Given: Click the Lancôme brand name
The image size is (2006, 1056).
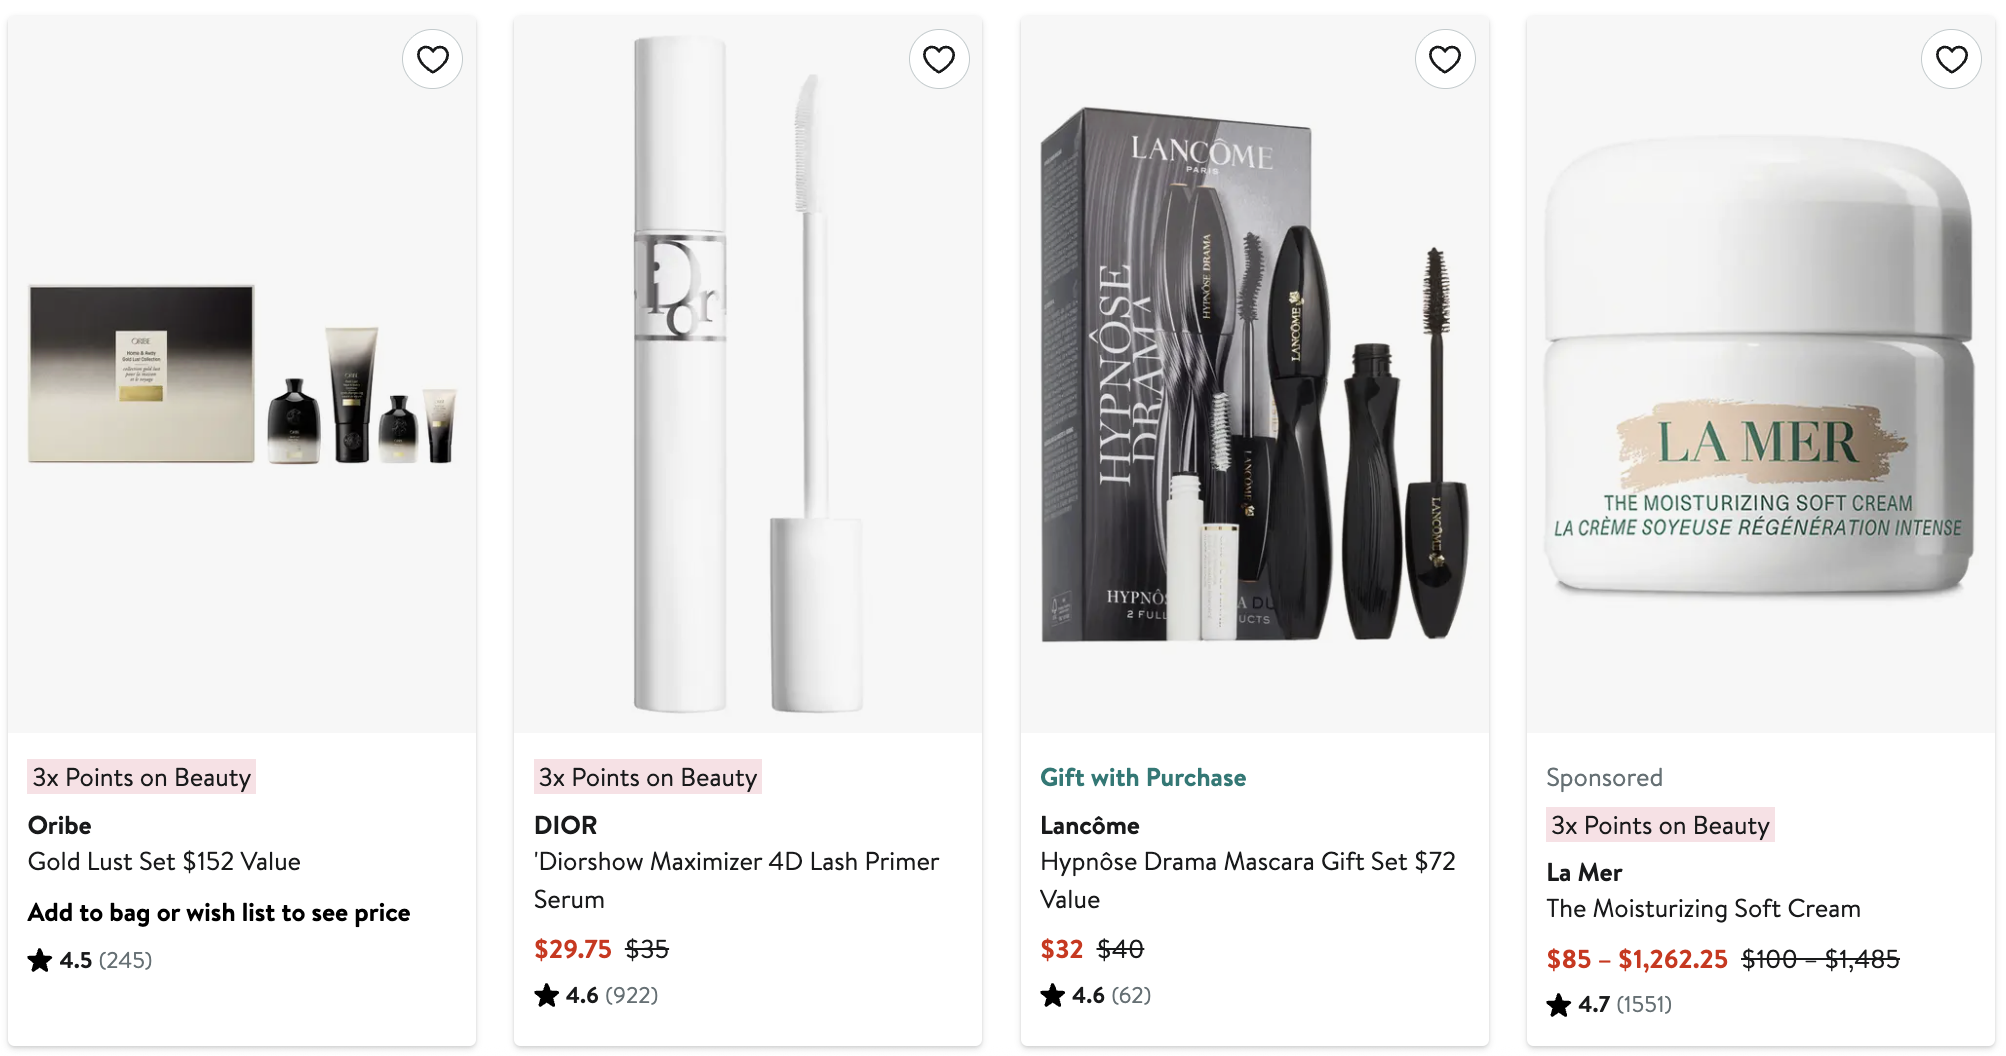Looking at the screenshot, I should 1089,826.
